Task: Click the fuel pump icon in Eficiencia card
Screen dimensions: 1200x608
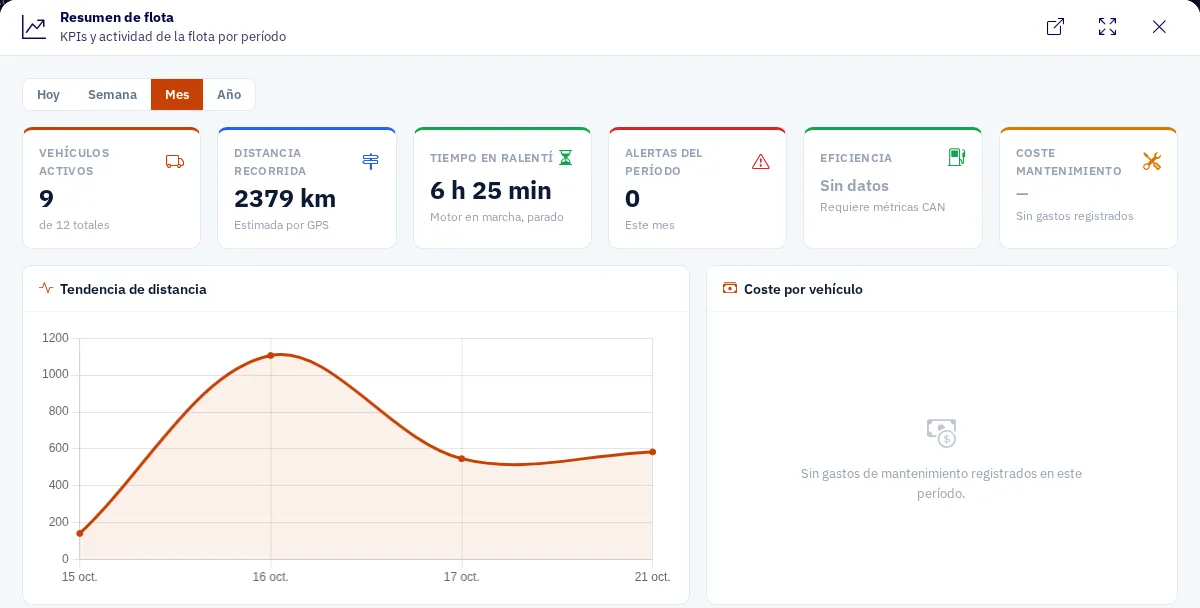Action: 957,157
